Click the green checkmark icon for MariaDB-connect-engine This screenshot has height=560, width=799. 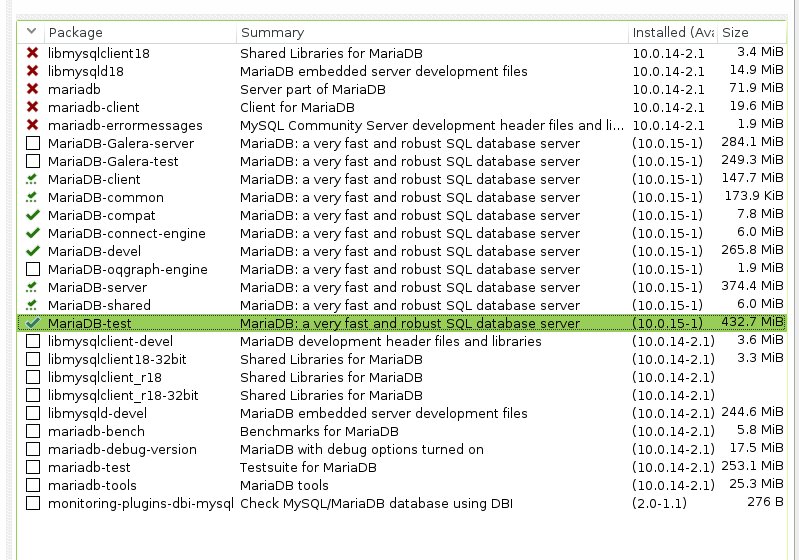(33, 233)
